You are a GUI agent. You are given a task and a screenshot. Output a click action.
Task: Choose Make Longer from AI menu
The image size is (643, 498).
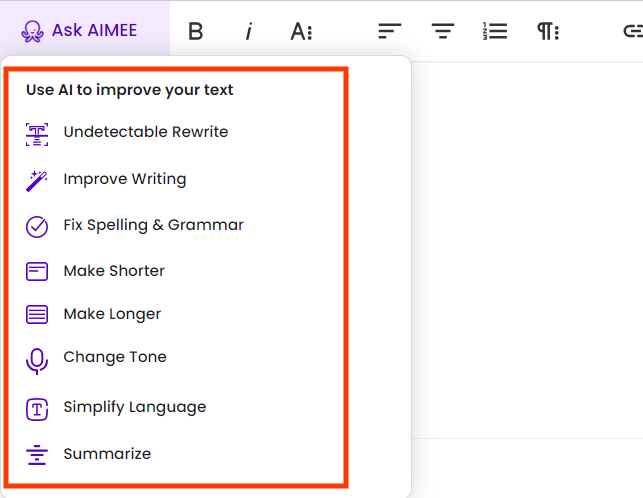point(112,314)
